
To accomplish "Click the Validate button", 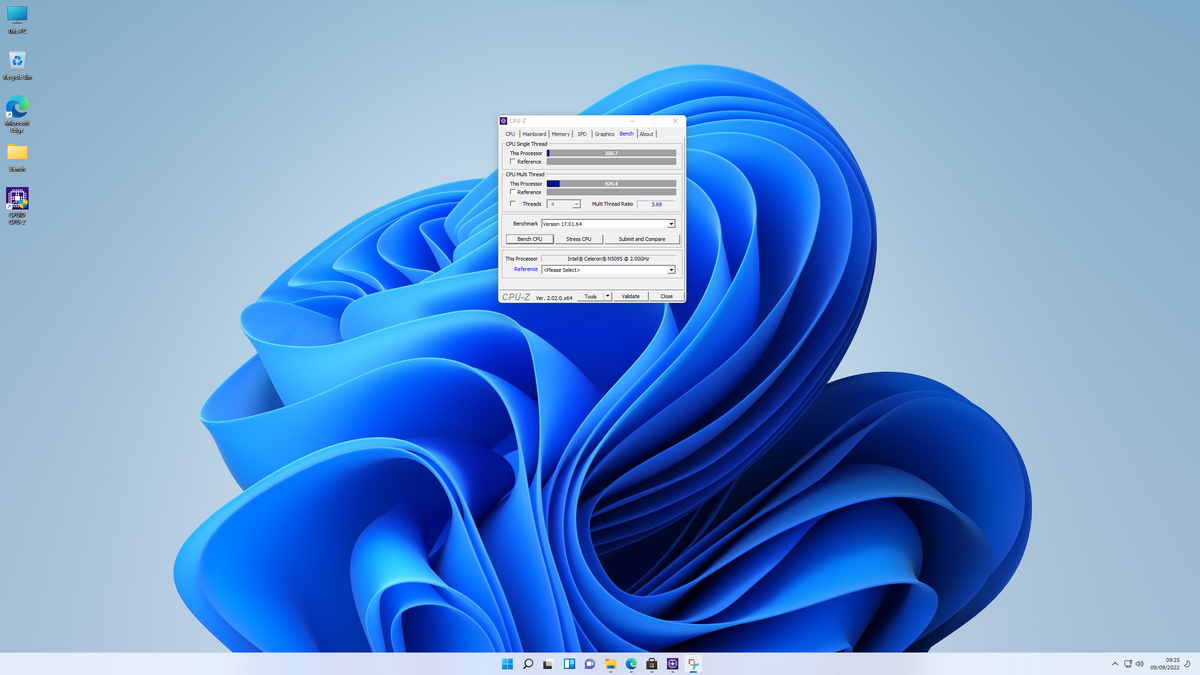I will pos(630,296).
